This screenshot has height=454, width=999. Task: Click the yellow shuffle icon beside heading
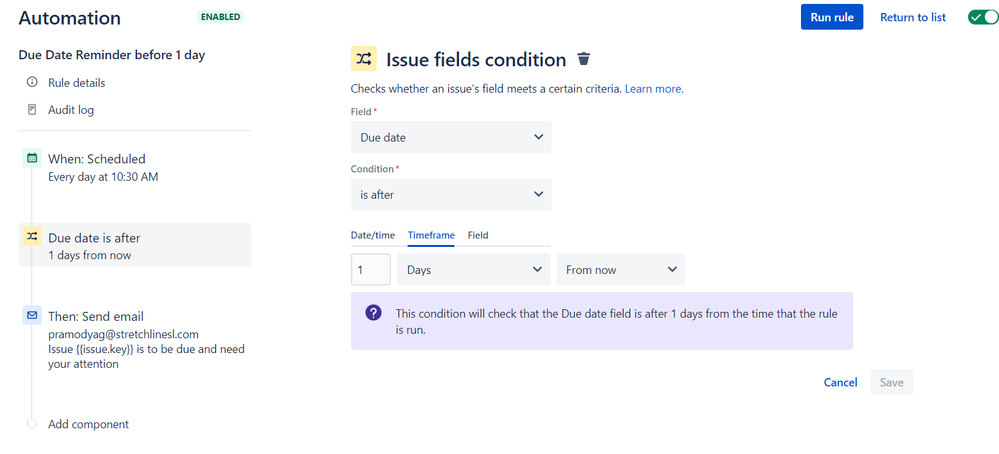point(363,59)
